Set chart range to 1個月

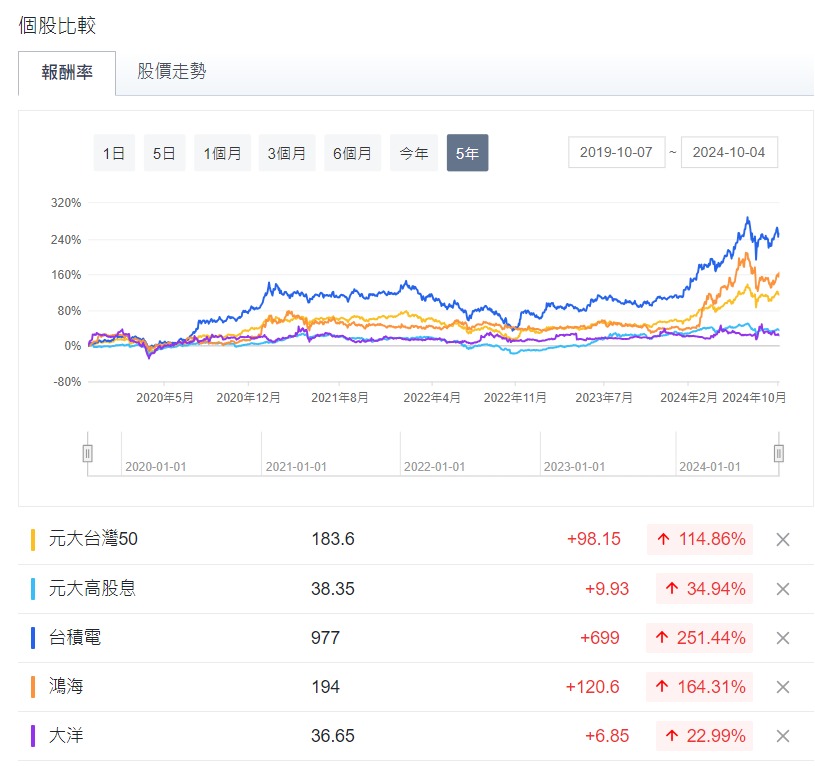coord(222,153)
